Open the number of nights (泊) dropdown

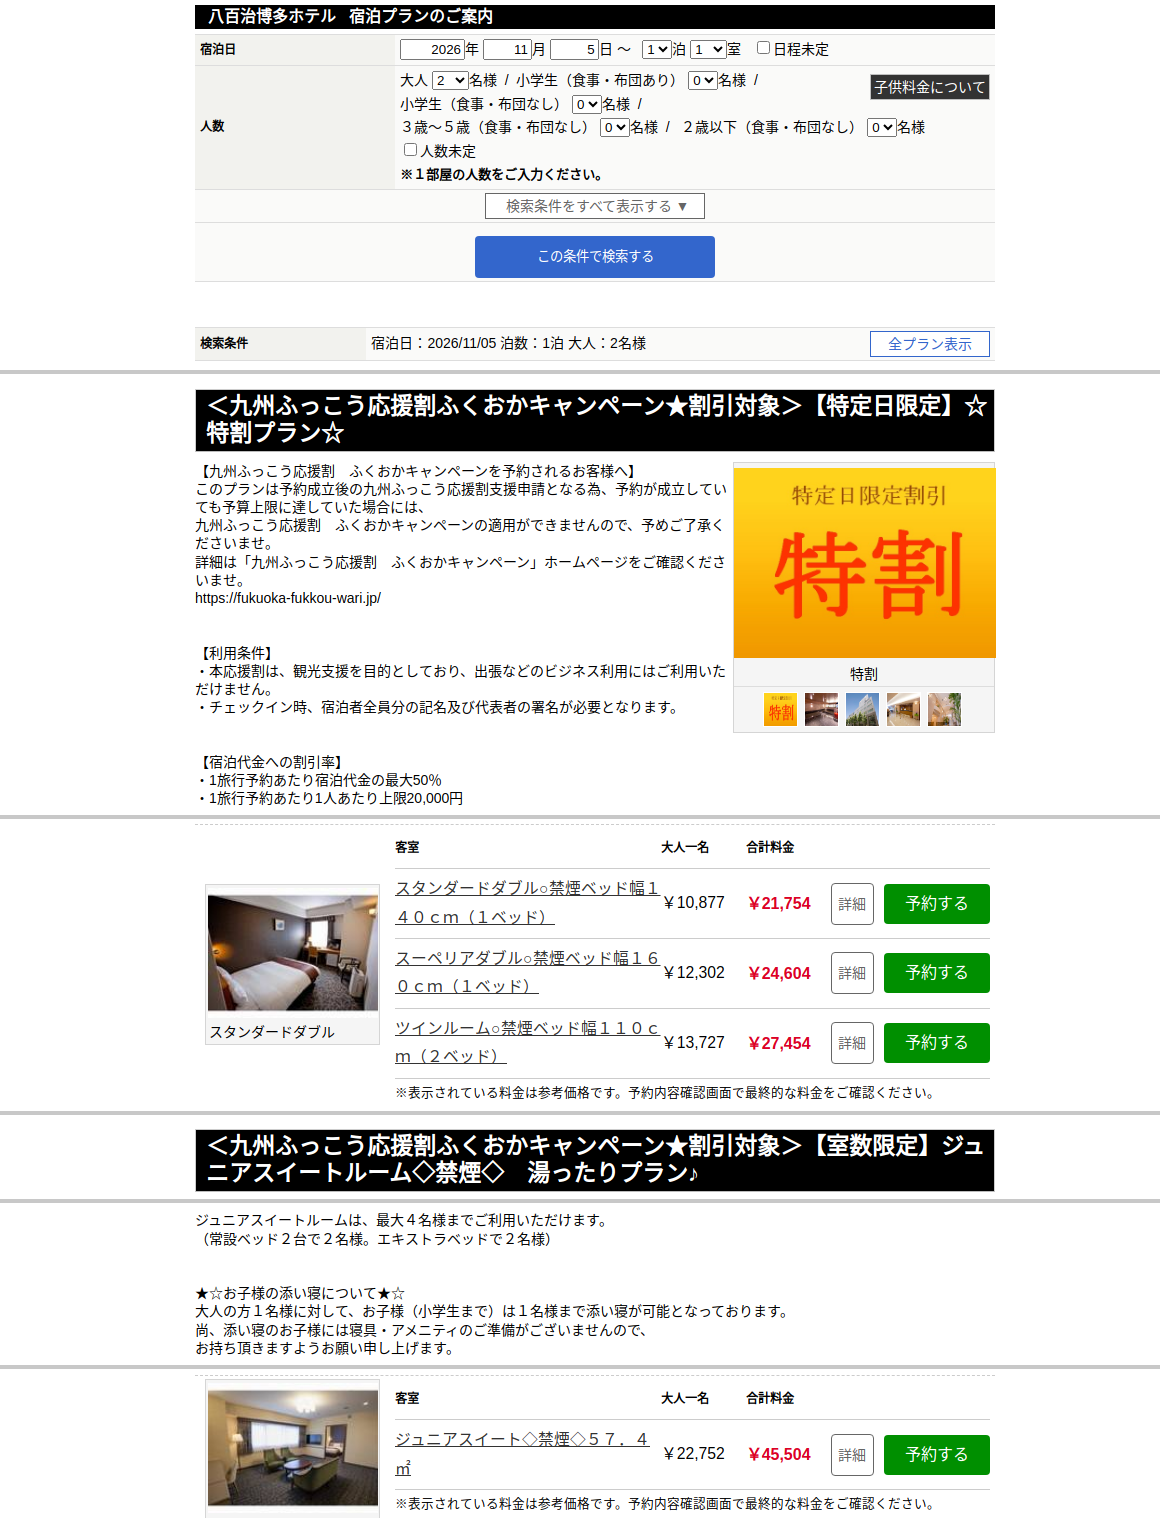pos(657,49)
